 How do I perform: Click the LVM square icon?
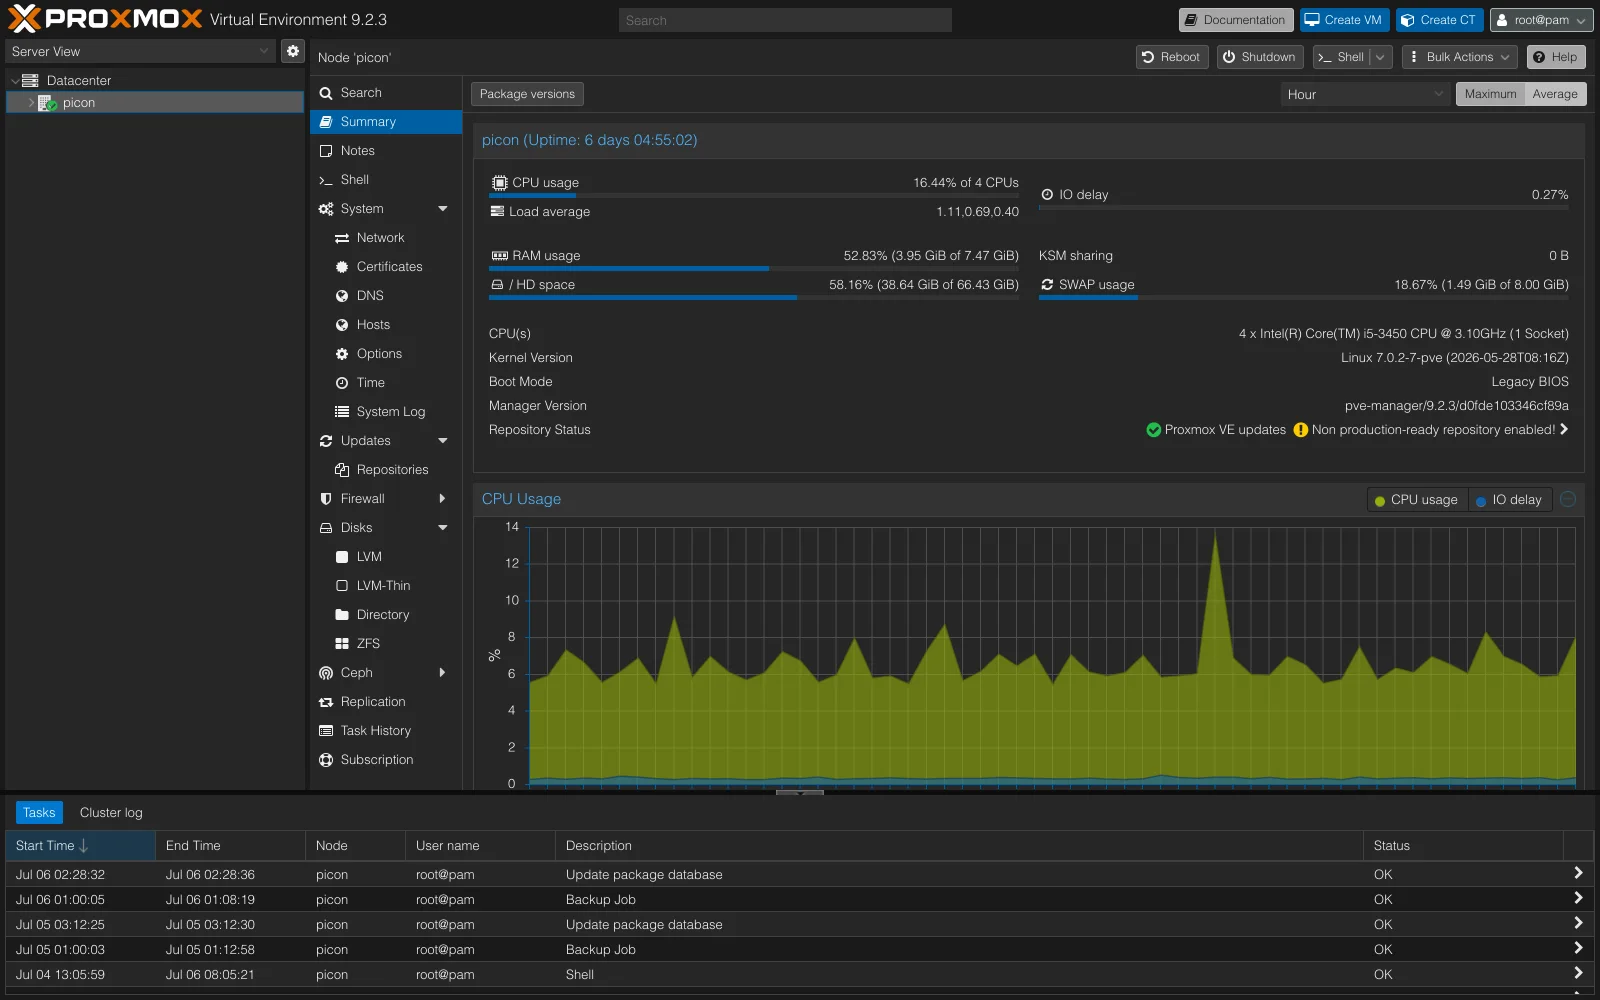click(342, 557)
